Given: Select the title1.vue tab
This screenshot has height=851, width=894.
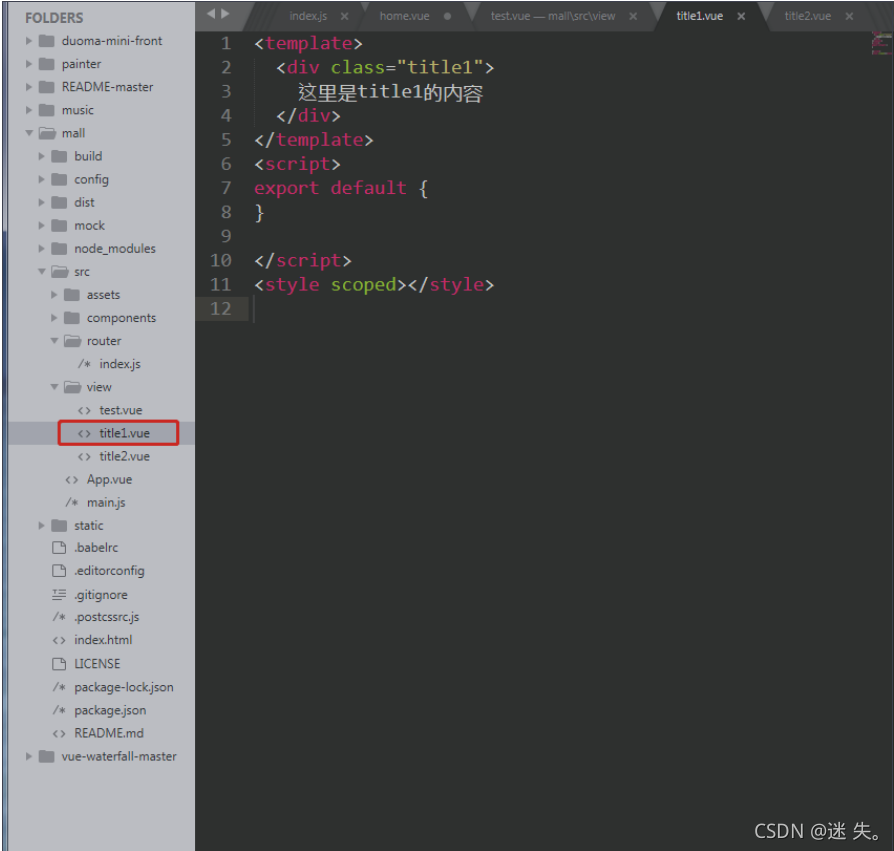Looking at the screenshot, I should click(x=700, y=16).
